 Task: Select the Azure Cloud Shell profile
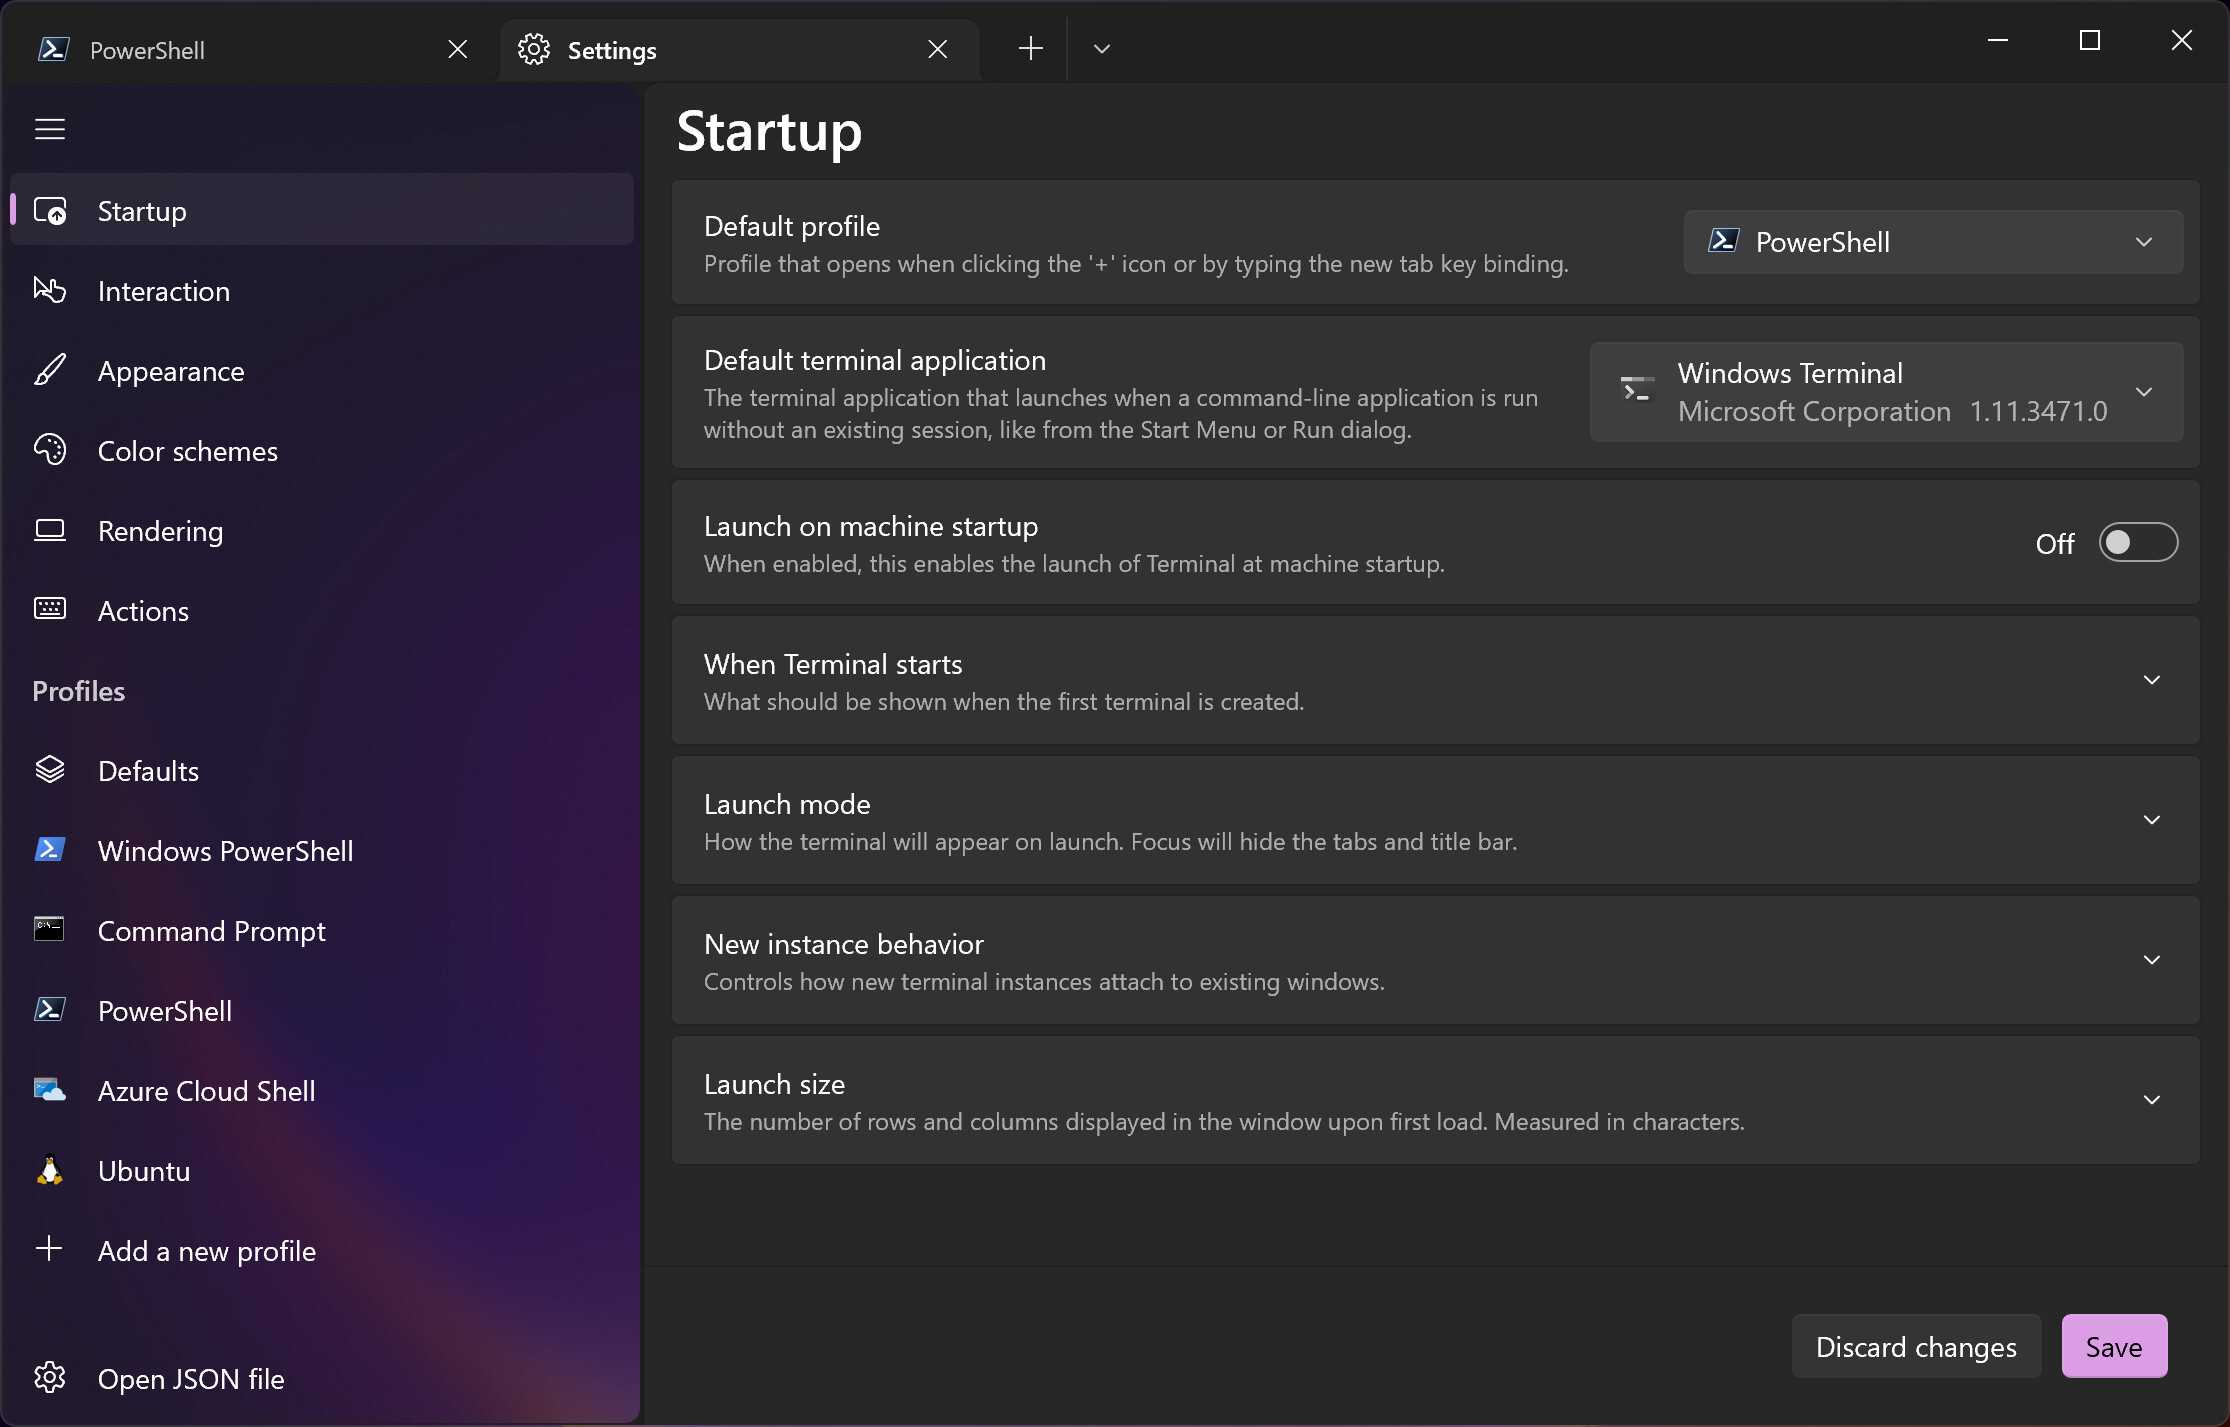click(x=206, y=1091)
